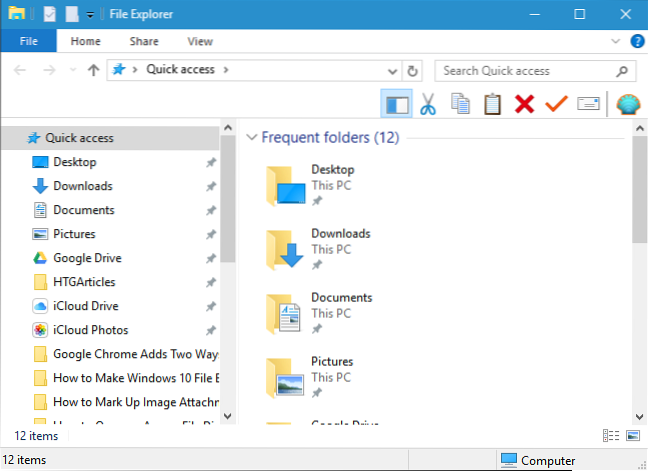Click the clipboard Paste icon

[492, 104]
